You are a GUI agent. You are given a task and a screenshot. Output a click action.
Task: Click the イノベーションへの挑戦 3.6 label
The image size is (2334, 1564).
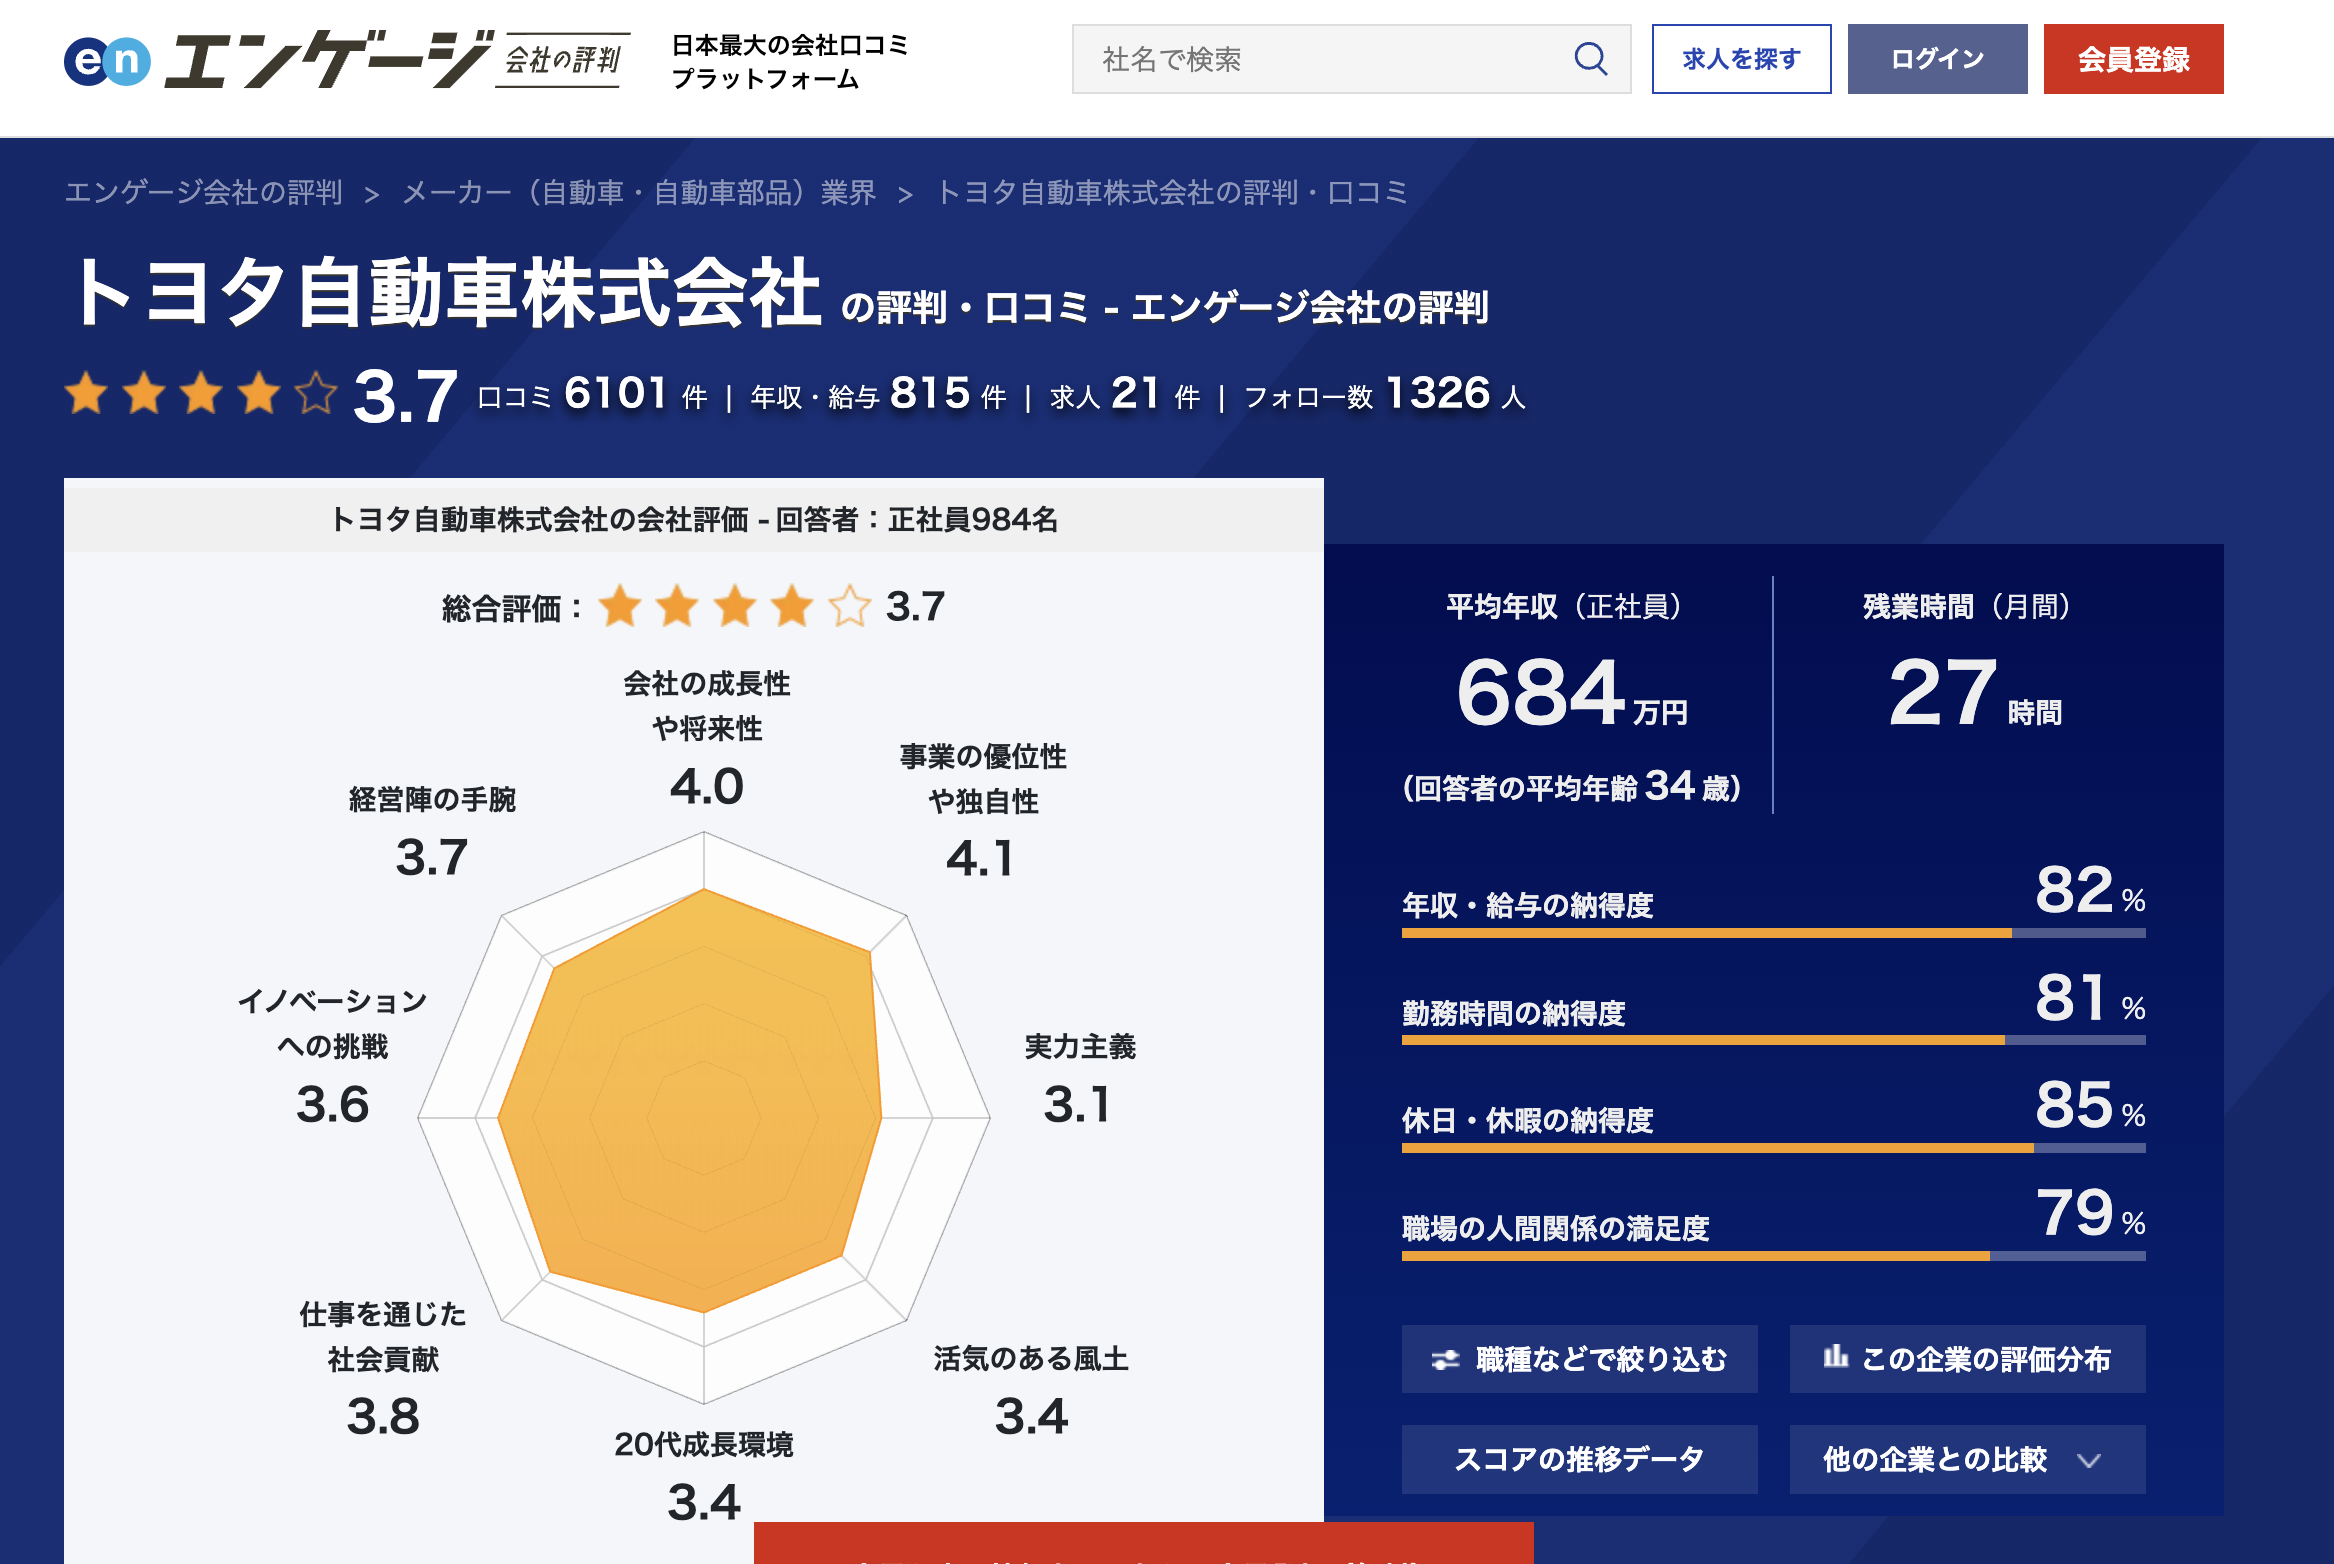tap(332, 1058)
